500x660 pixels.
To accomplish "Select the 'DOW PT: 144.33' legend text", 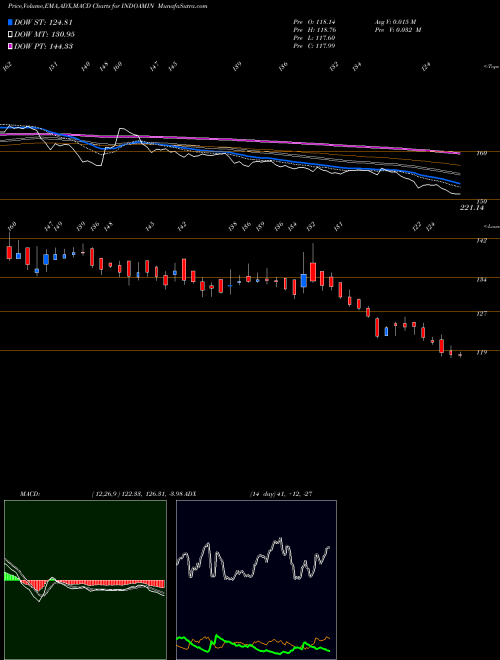I will [43, 46].
